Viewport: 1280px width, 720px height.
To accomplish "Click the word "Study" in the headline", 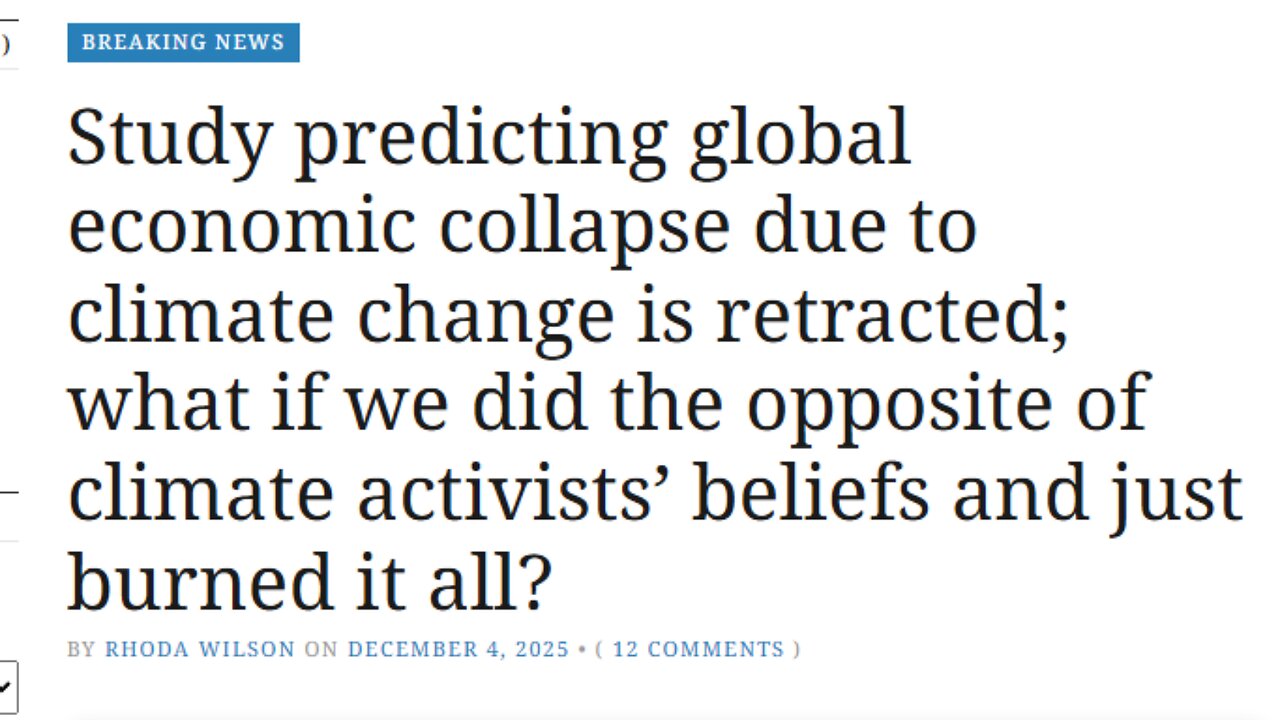I will 168,137.
